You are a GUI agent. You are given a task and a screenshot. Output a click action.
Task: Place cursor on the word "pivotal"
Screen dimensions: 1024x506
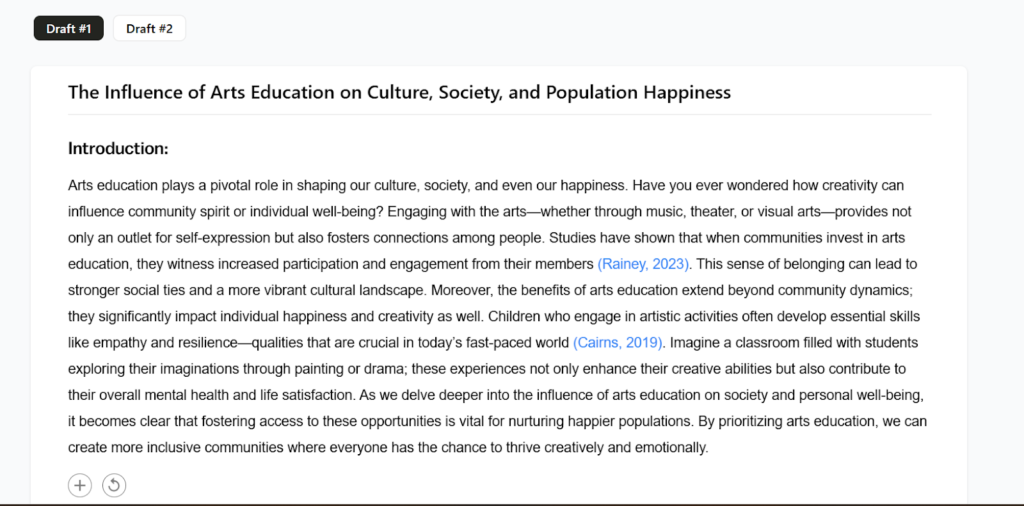click(x=227, y=186)
